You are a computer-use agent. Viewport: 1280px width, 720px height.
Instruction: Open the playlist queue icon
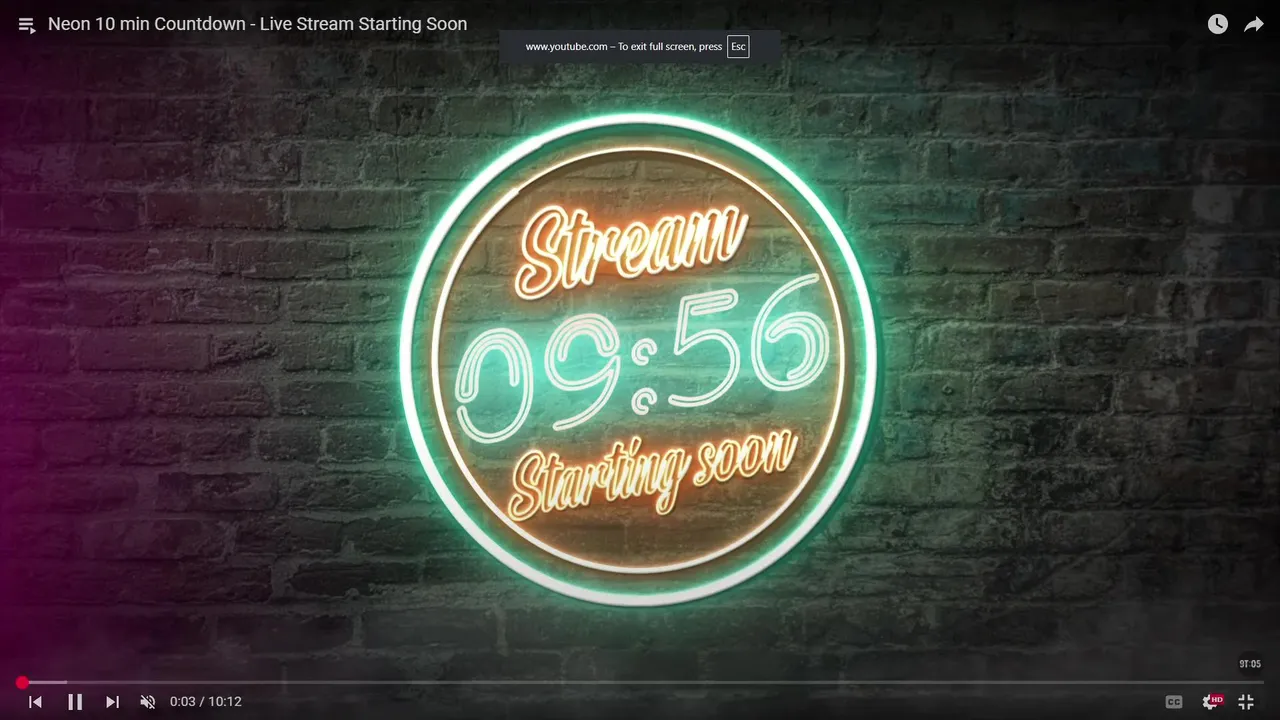coord(27,25)
